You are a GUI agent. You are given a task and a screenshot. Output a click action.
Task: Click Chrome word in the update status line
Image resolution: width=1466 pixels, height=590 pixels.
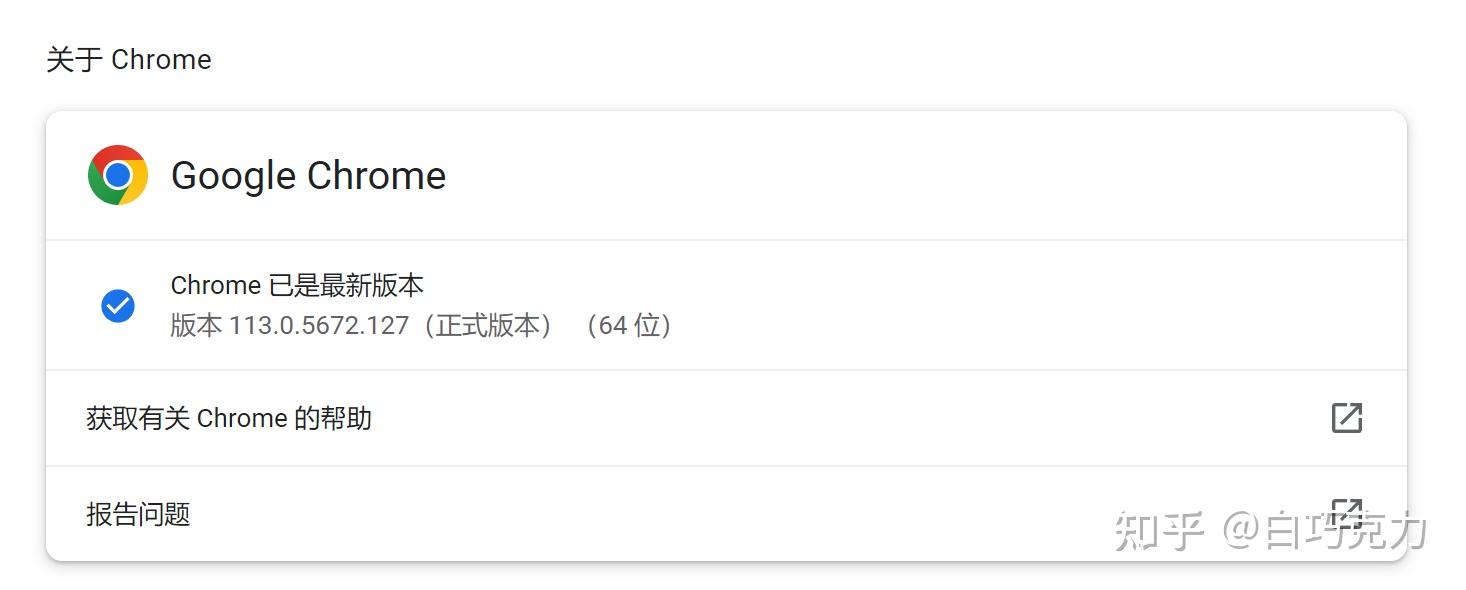point(215,286)
